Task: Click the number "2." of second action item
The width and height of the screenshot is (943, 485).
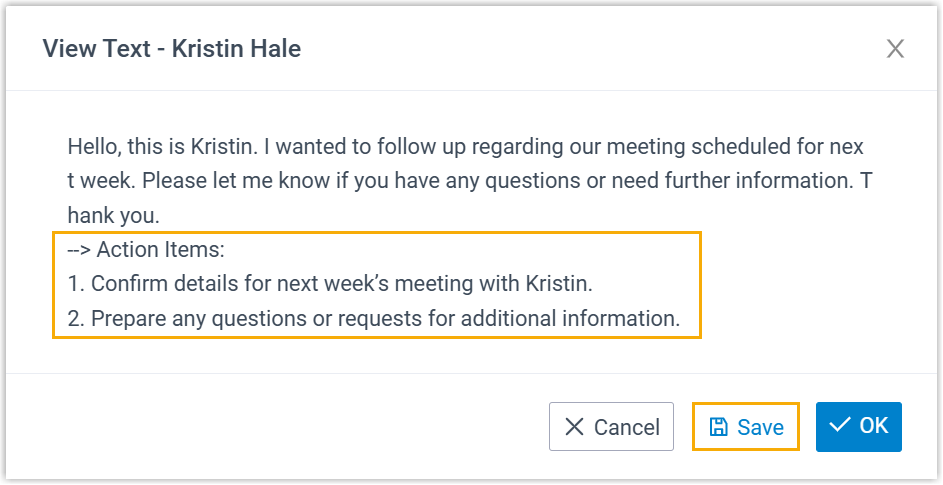Action: coord(76,320)
